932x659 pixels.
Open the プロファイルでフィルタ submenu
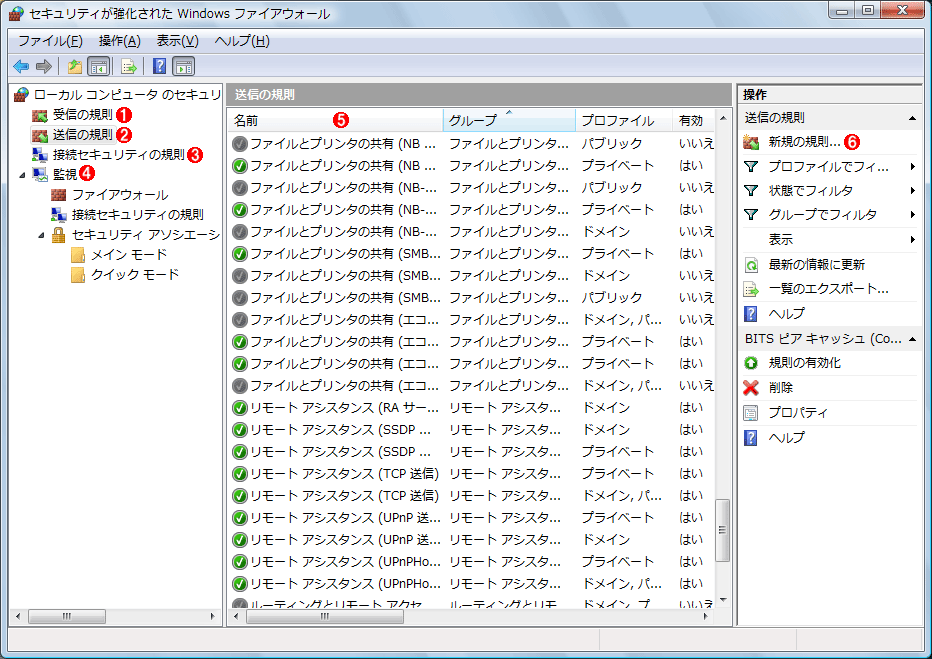click(x=829, y=167)
